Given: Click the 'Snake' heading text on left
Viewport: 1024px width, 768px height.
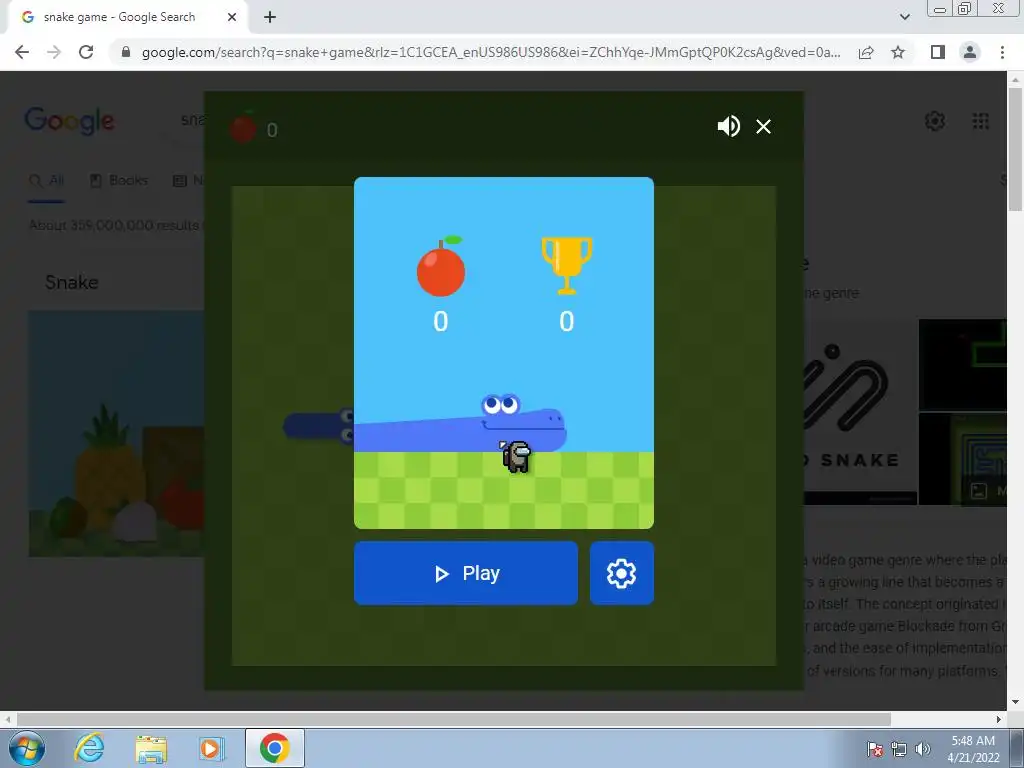Looking at the screenshot, I should point(72,282).
